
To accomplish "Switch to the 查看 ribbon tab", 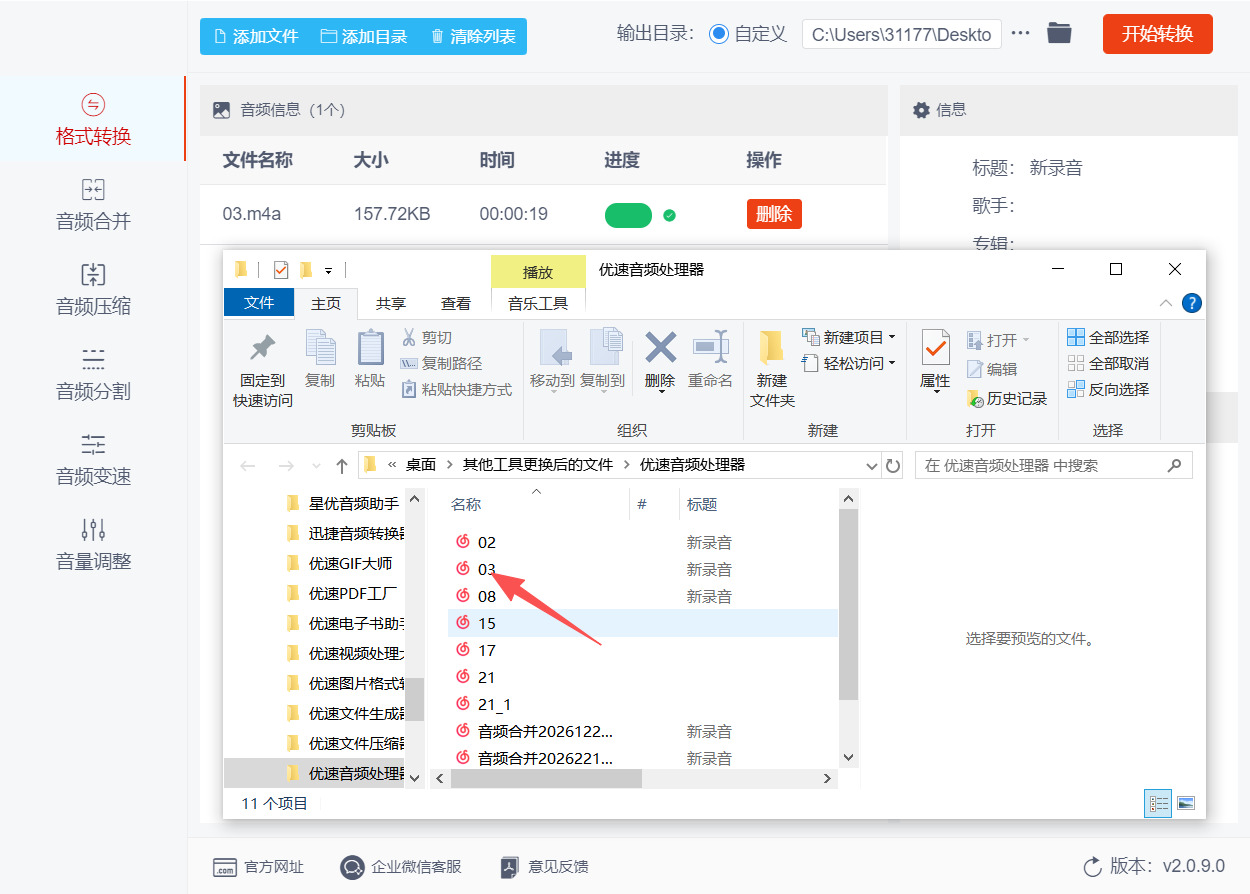I will pos(456,303).
